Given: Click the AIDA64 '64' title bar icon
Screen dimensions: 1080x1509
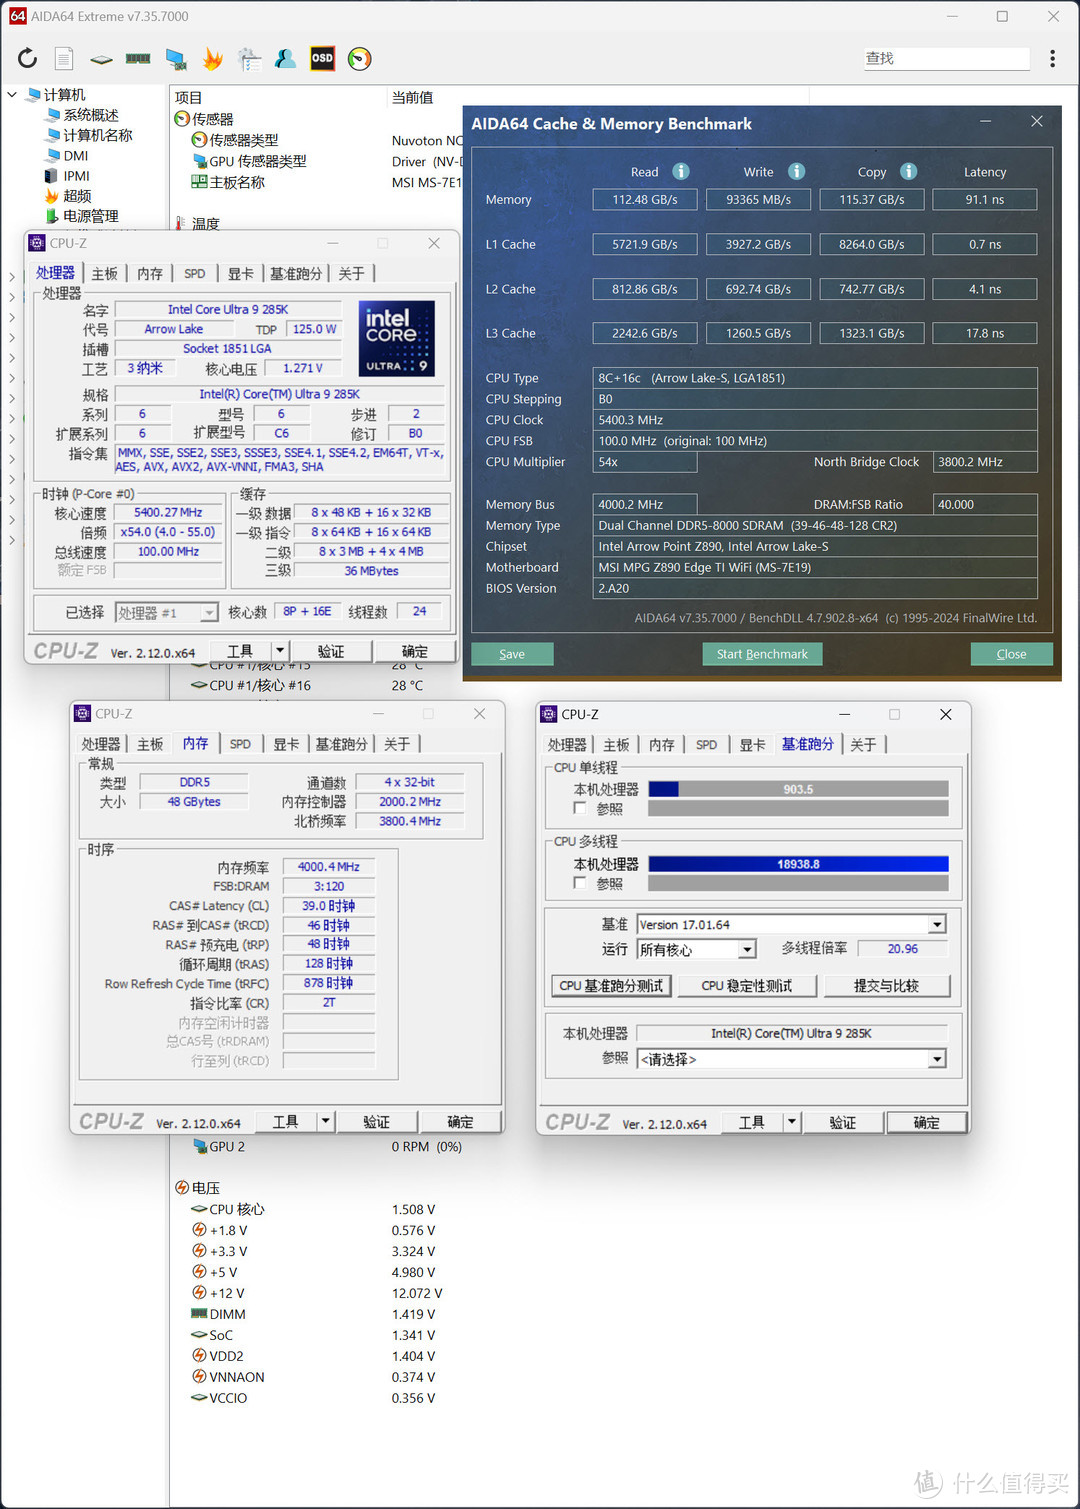Looking at the screenshot, I should click(17, 16).
